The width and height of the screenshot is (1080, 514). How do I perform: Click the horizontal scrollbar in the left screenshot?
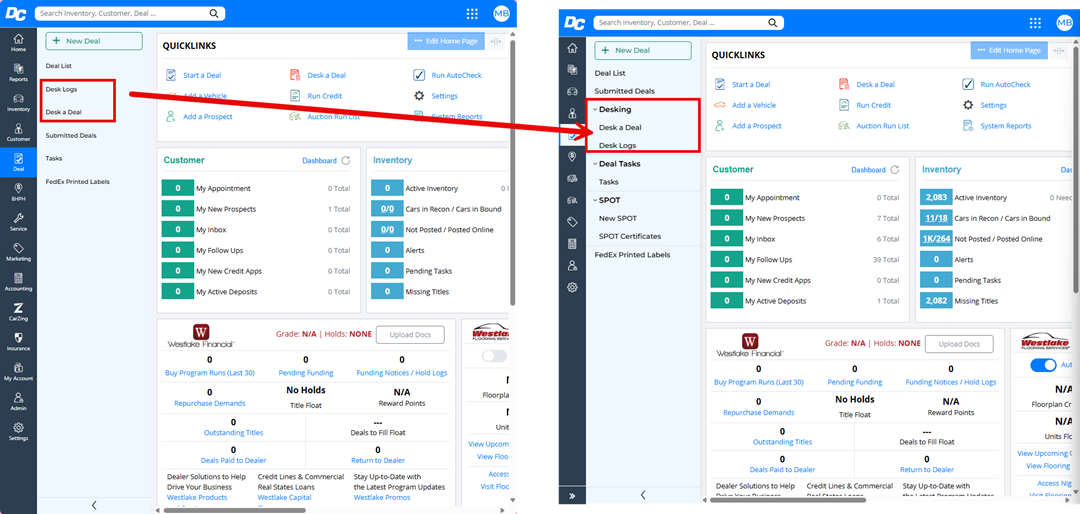(234, 511)
